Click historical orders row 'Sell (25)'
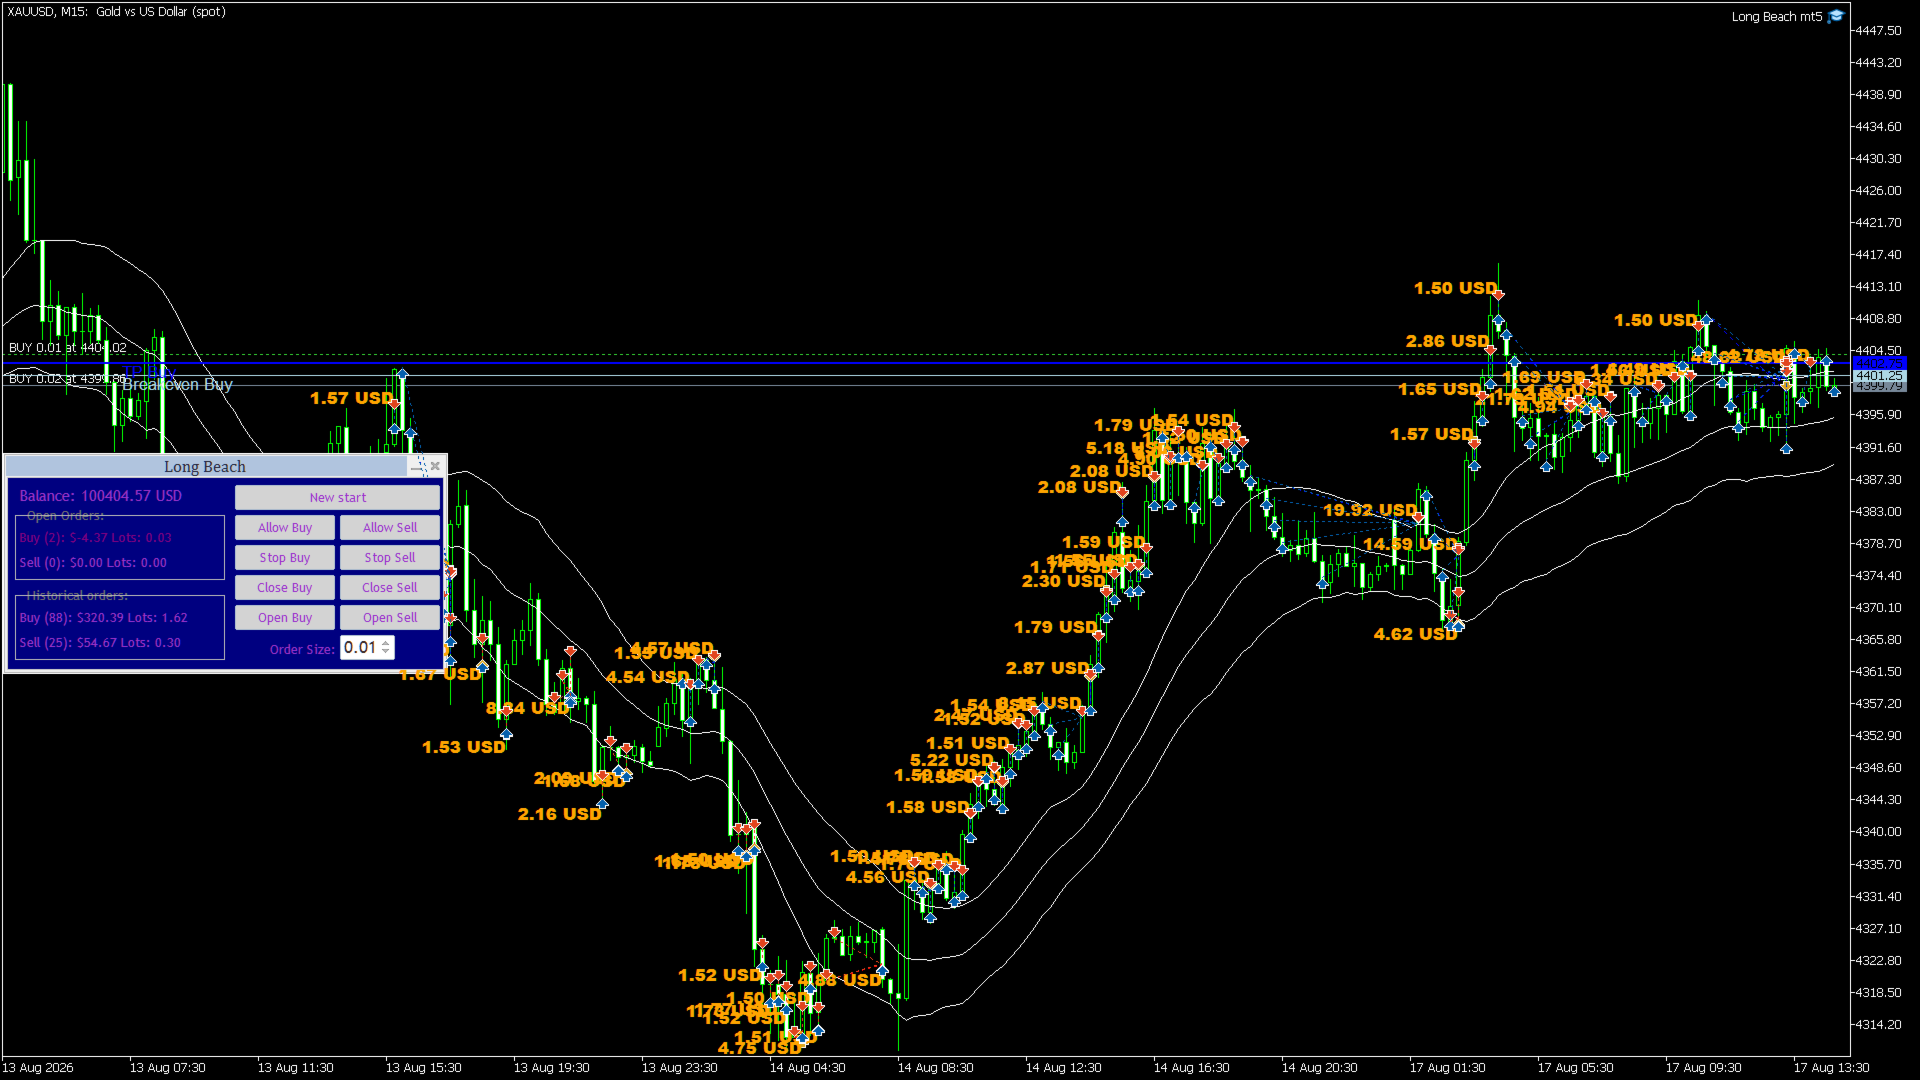This screenshot has height=1080, width=1920. (100, 643)
